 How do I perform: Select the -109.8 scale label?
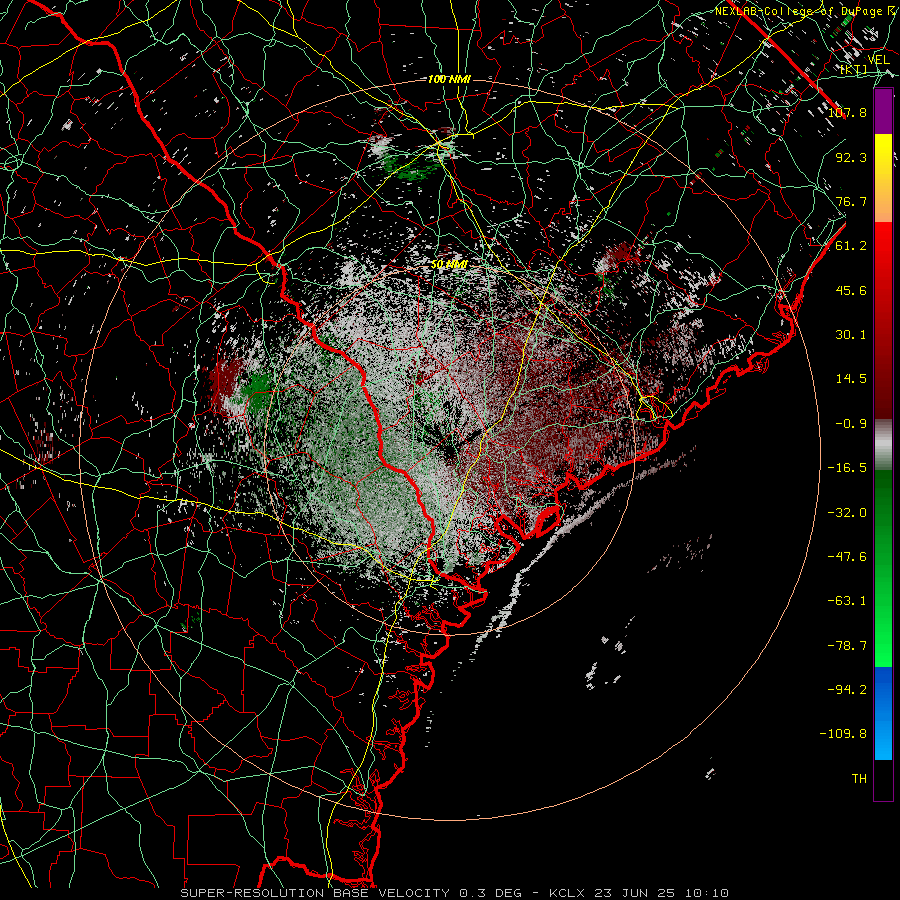point(844,734)
